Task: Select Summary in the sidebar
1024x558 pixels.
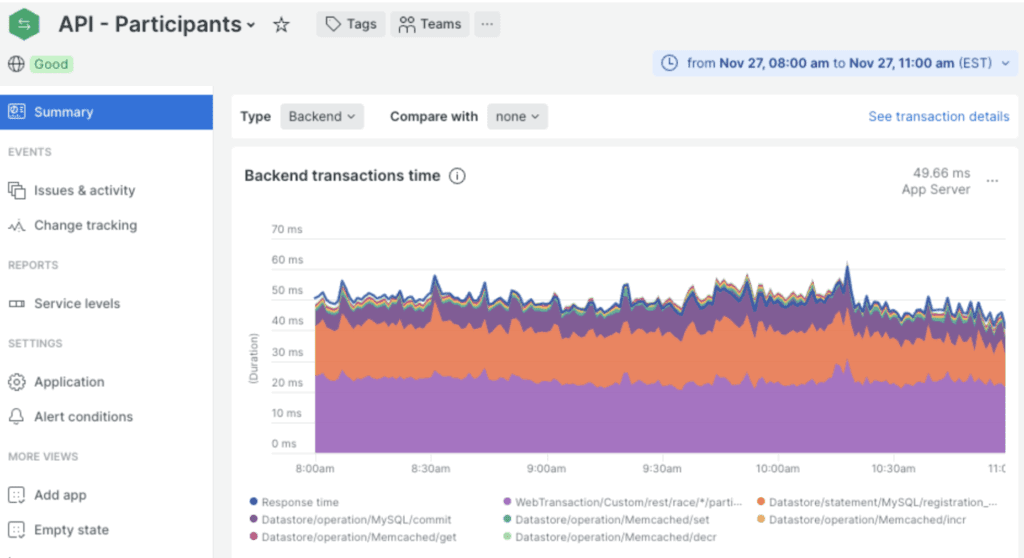Action: 63,112
